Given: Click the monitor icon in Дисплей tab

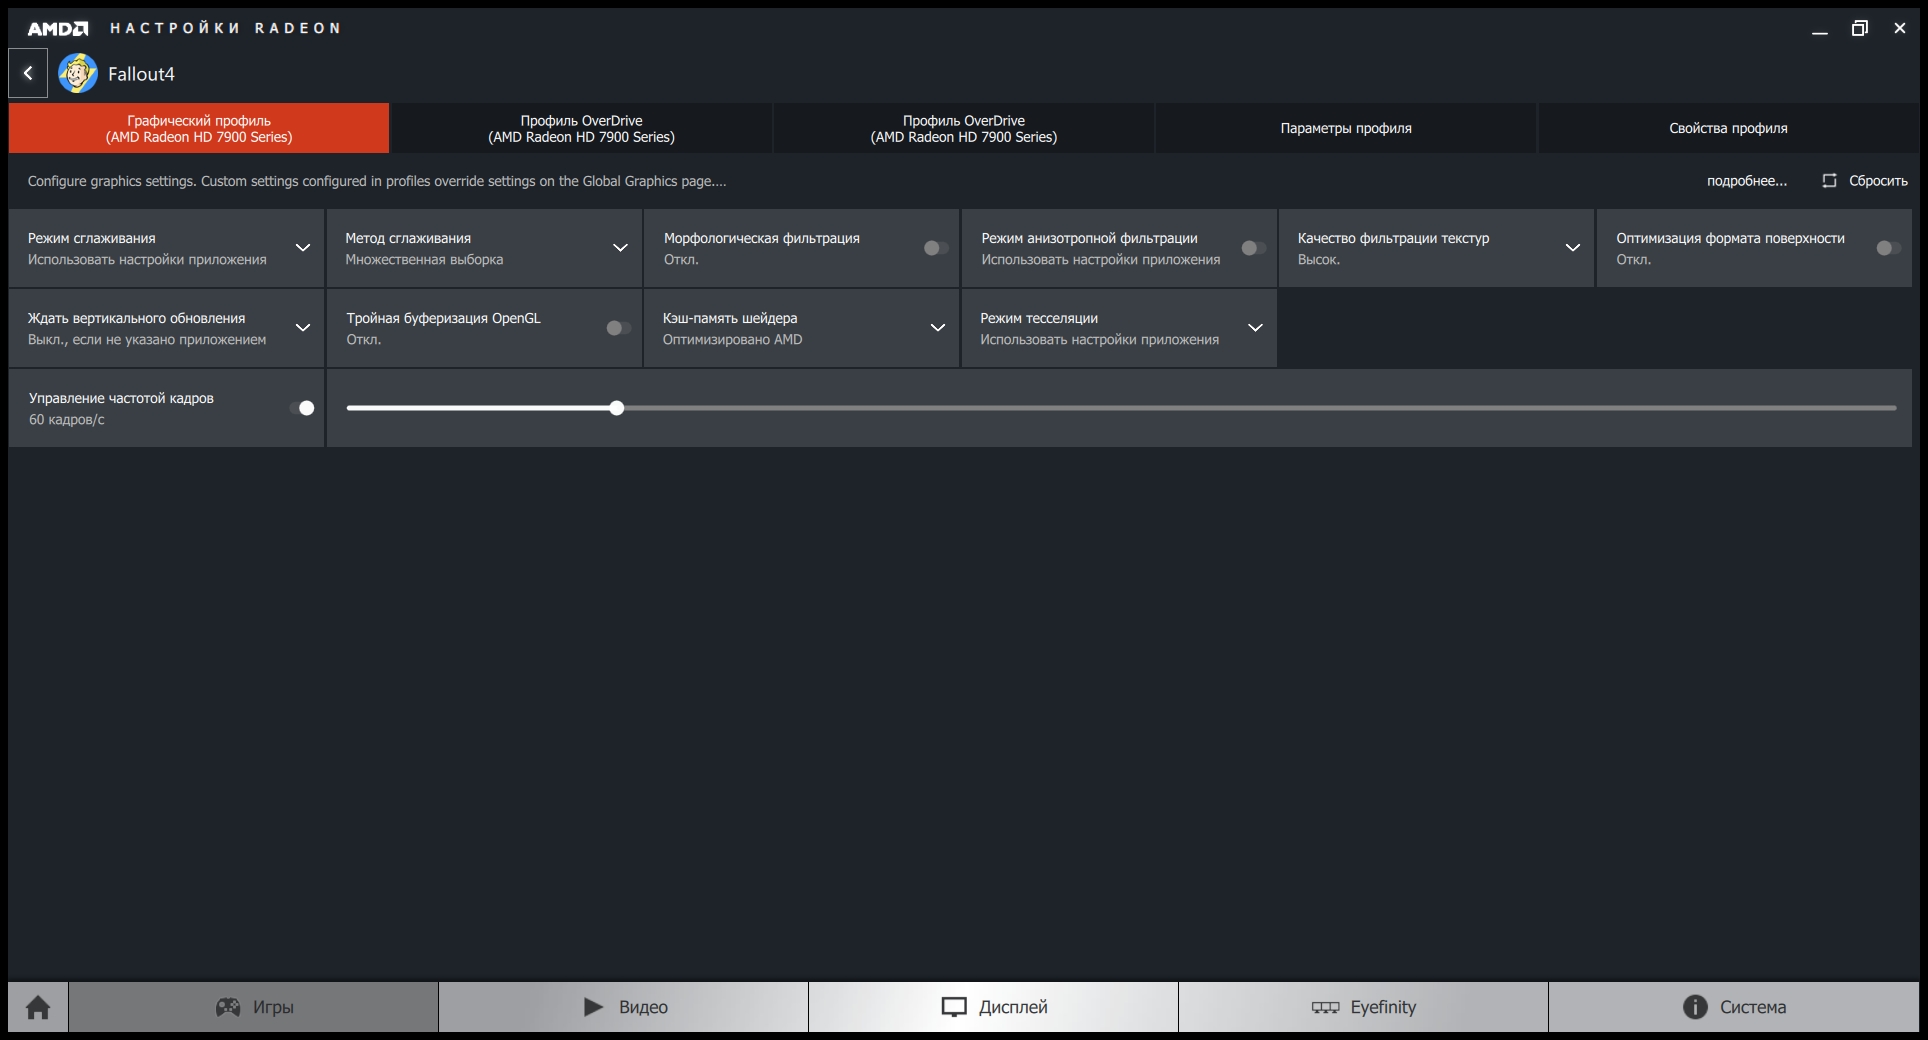Looking at the screenshot, I should (954, 1007).
